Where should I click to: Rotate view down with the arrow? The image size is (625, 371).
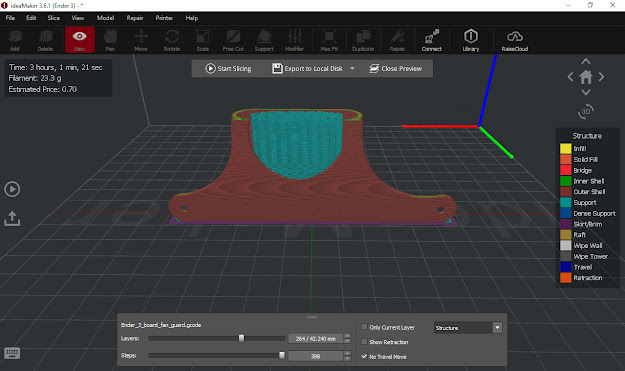tap(586, 92)
